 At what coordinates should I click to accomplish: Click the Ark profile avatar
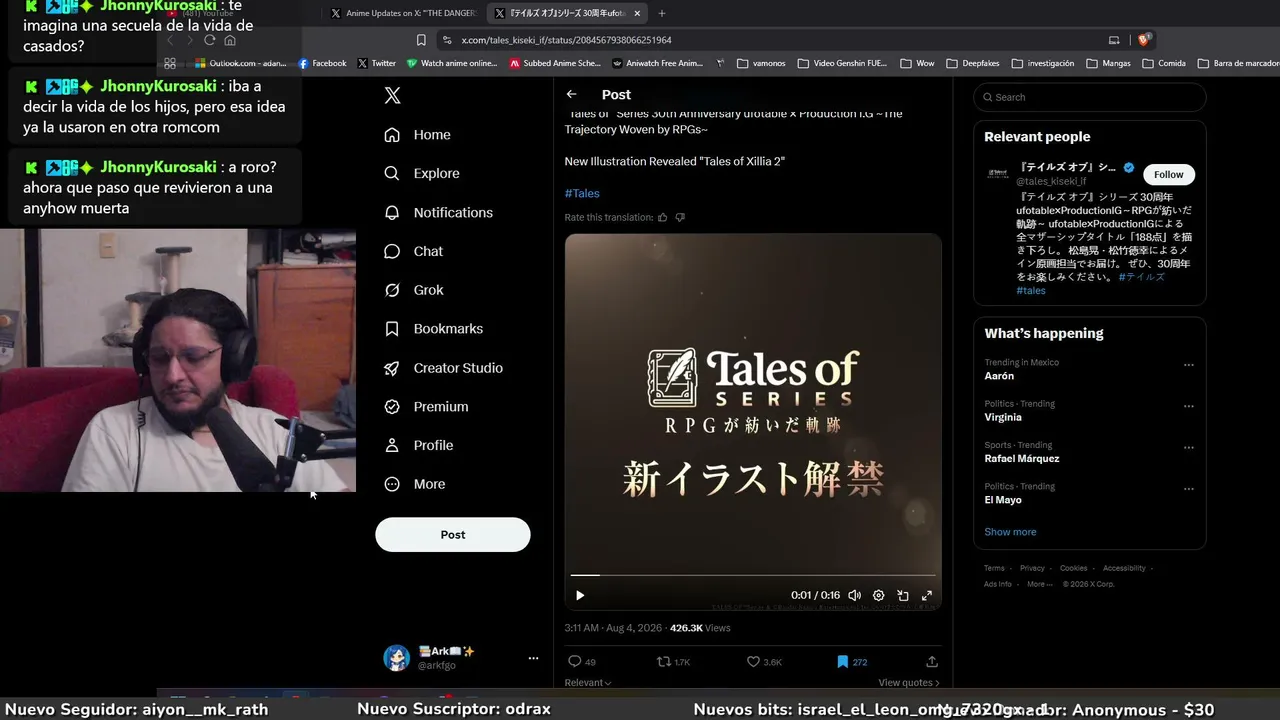[x=397, y=658]
